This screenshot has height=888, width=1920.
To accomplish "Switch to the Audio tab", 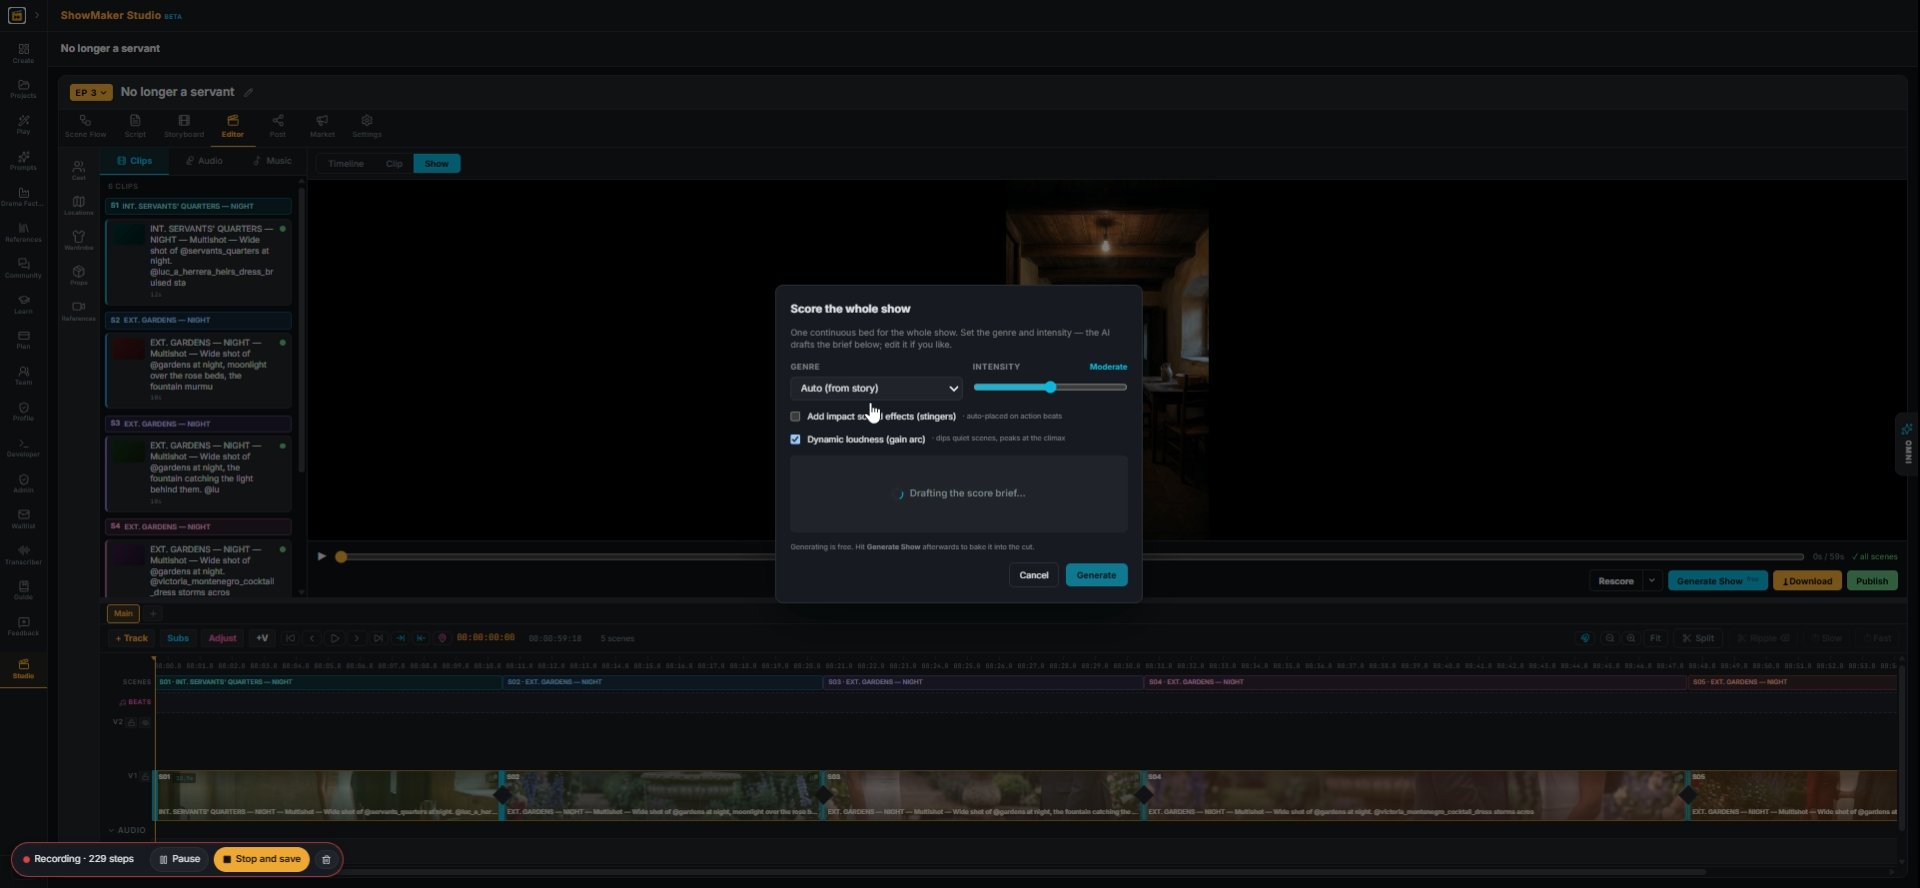I will pyautogui.click(x=204, y=161).
